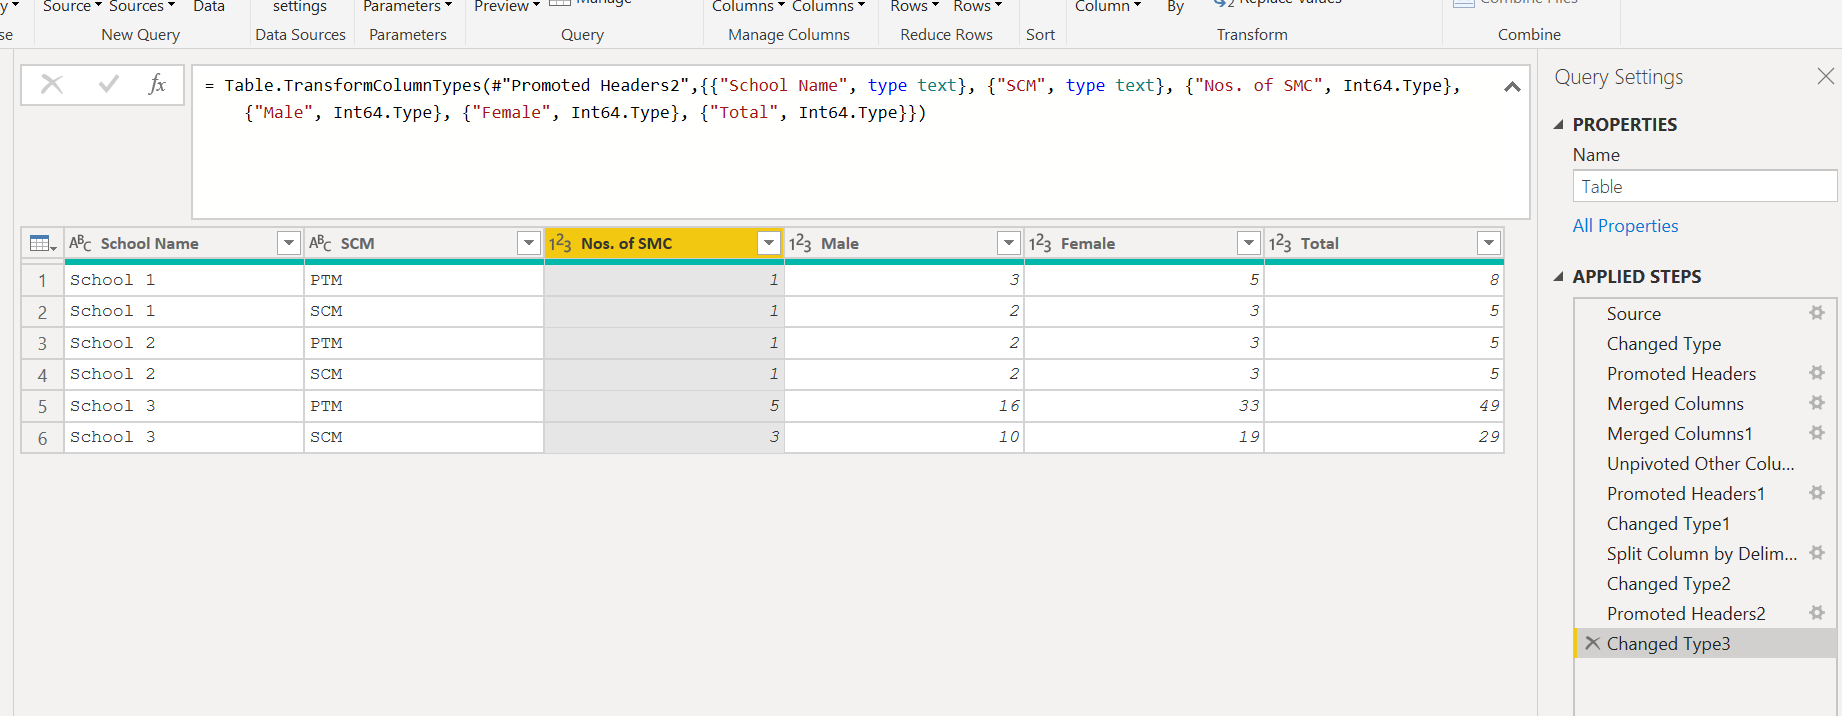
Task: Open settings gear for Promoted Headers1 step
Action: click(x=1817, y=493)
